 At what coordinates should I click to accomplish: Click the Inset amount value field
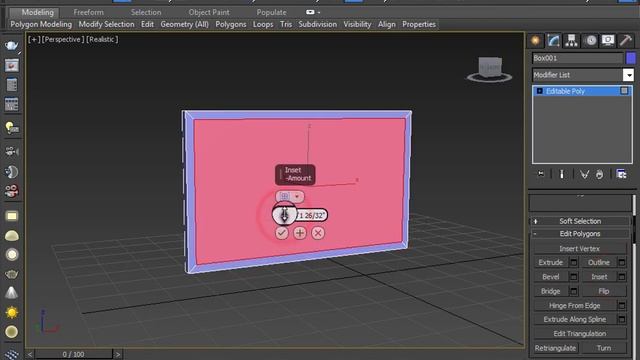311,215
